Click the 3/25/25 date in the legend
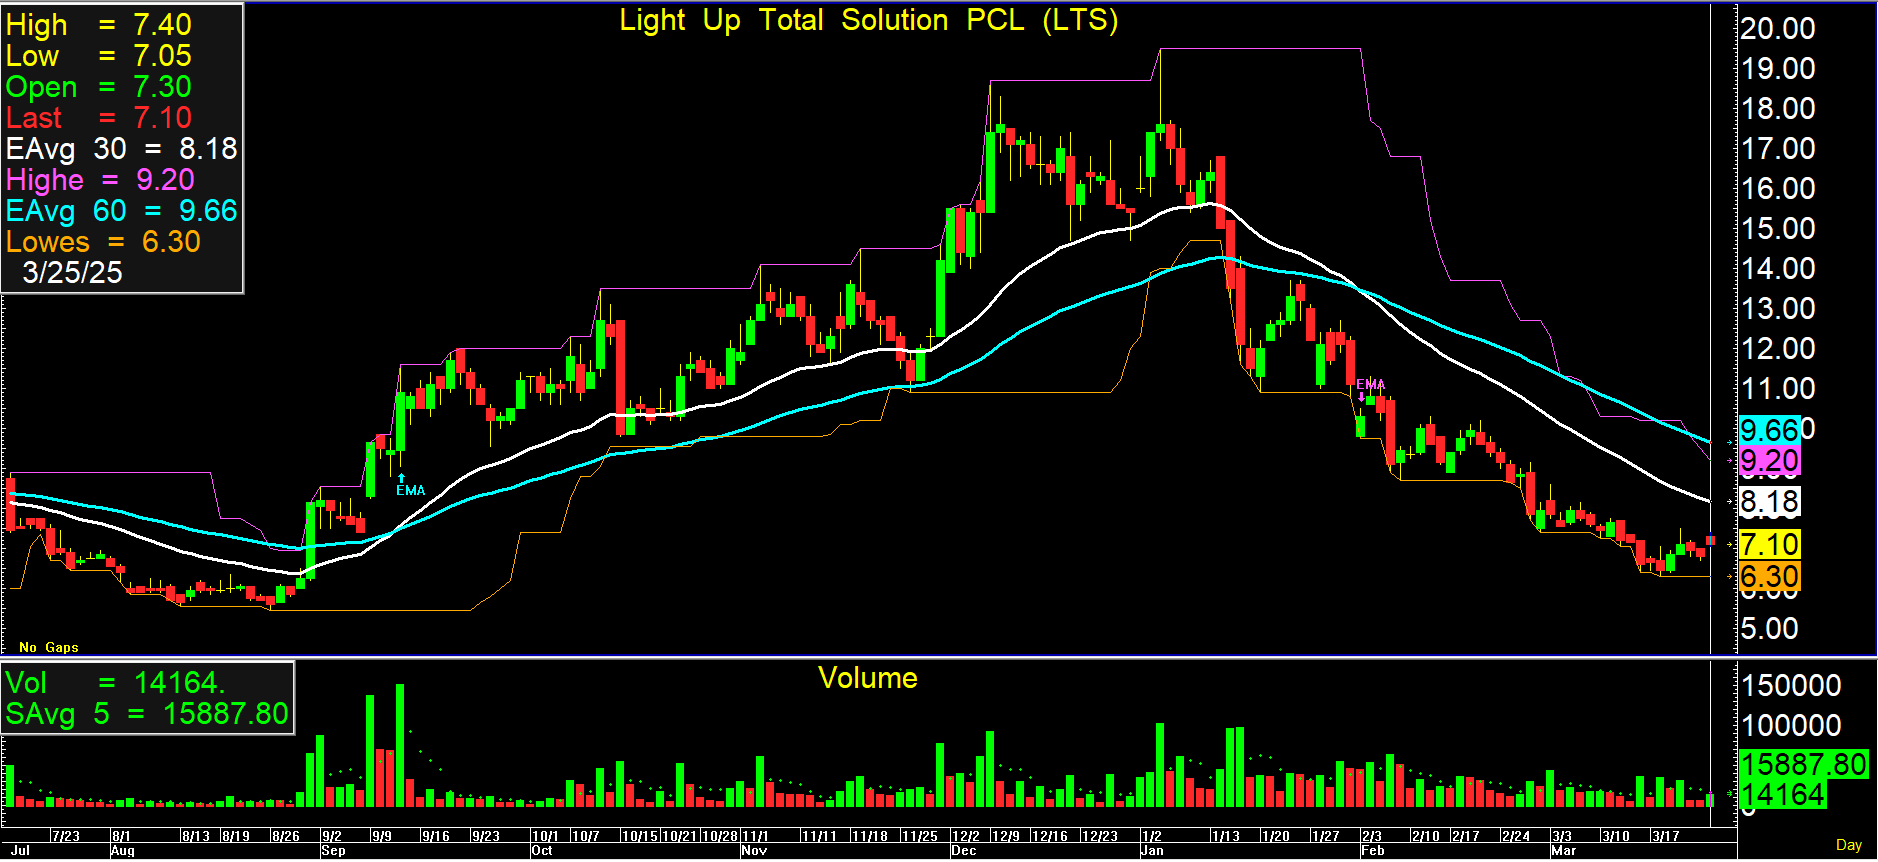1878x862 pixels. click(72, 273)
